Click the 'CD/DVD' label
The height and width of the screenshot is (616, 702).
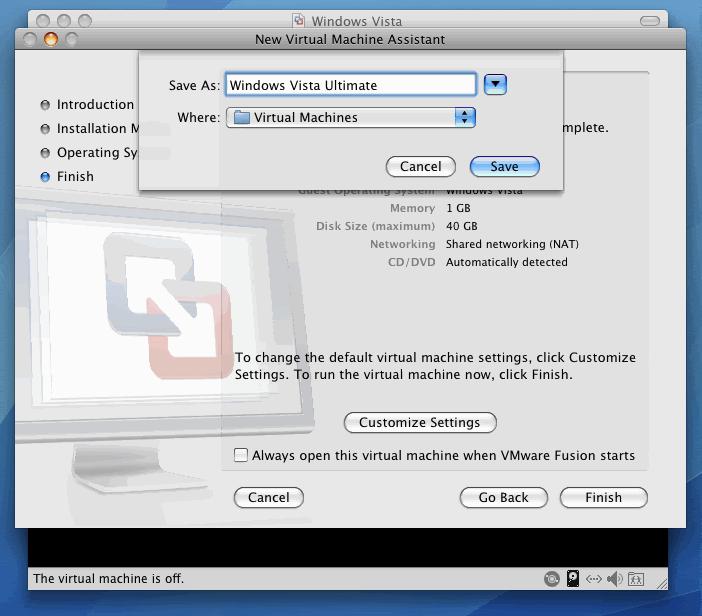point(411,262)
